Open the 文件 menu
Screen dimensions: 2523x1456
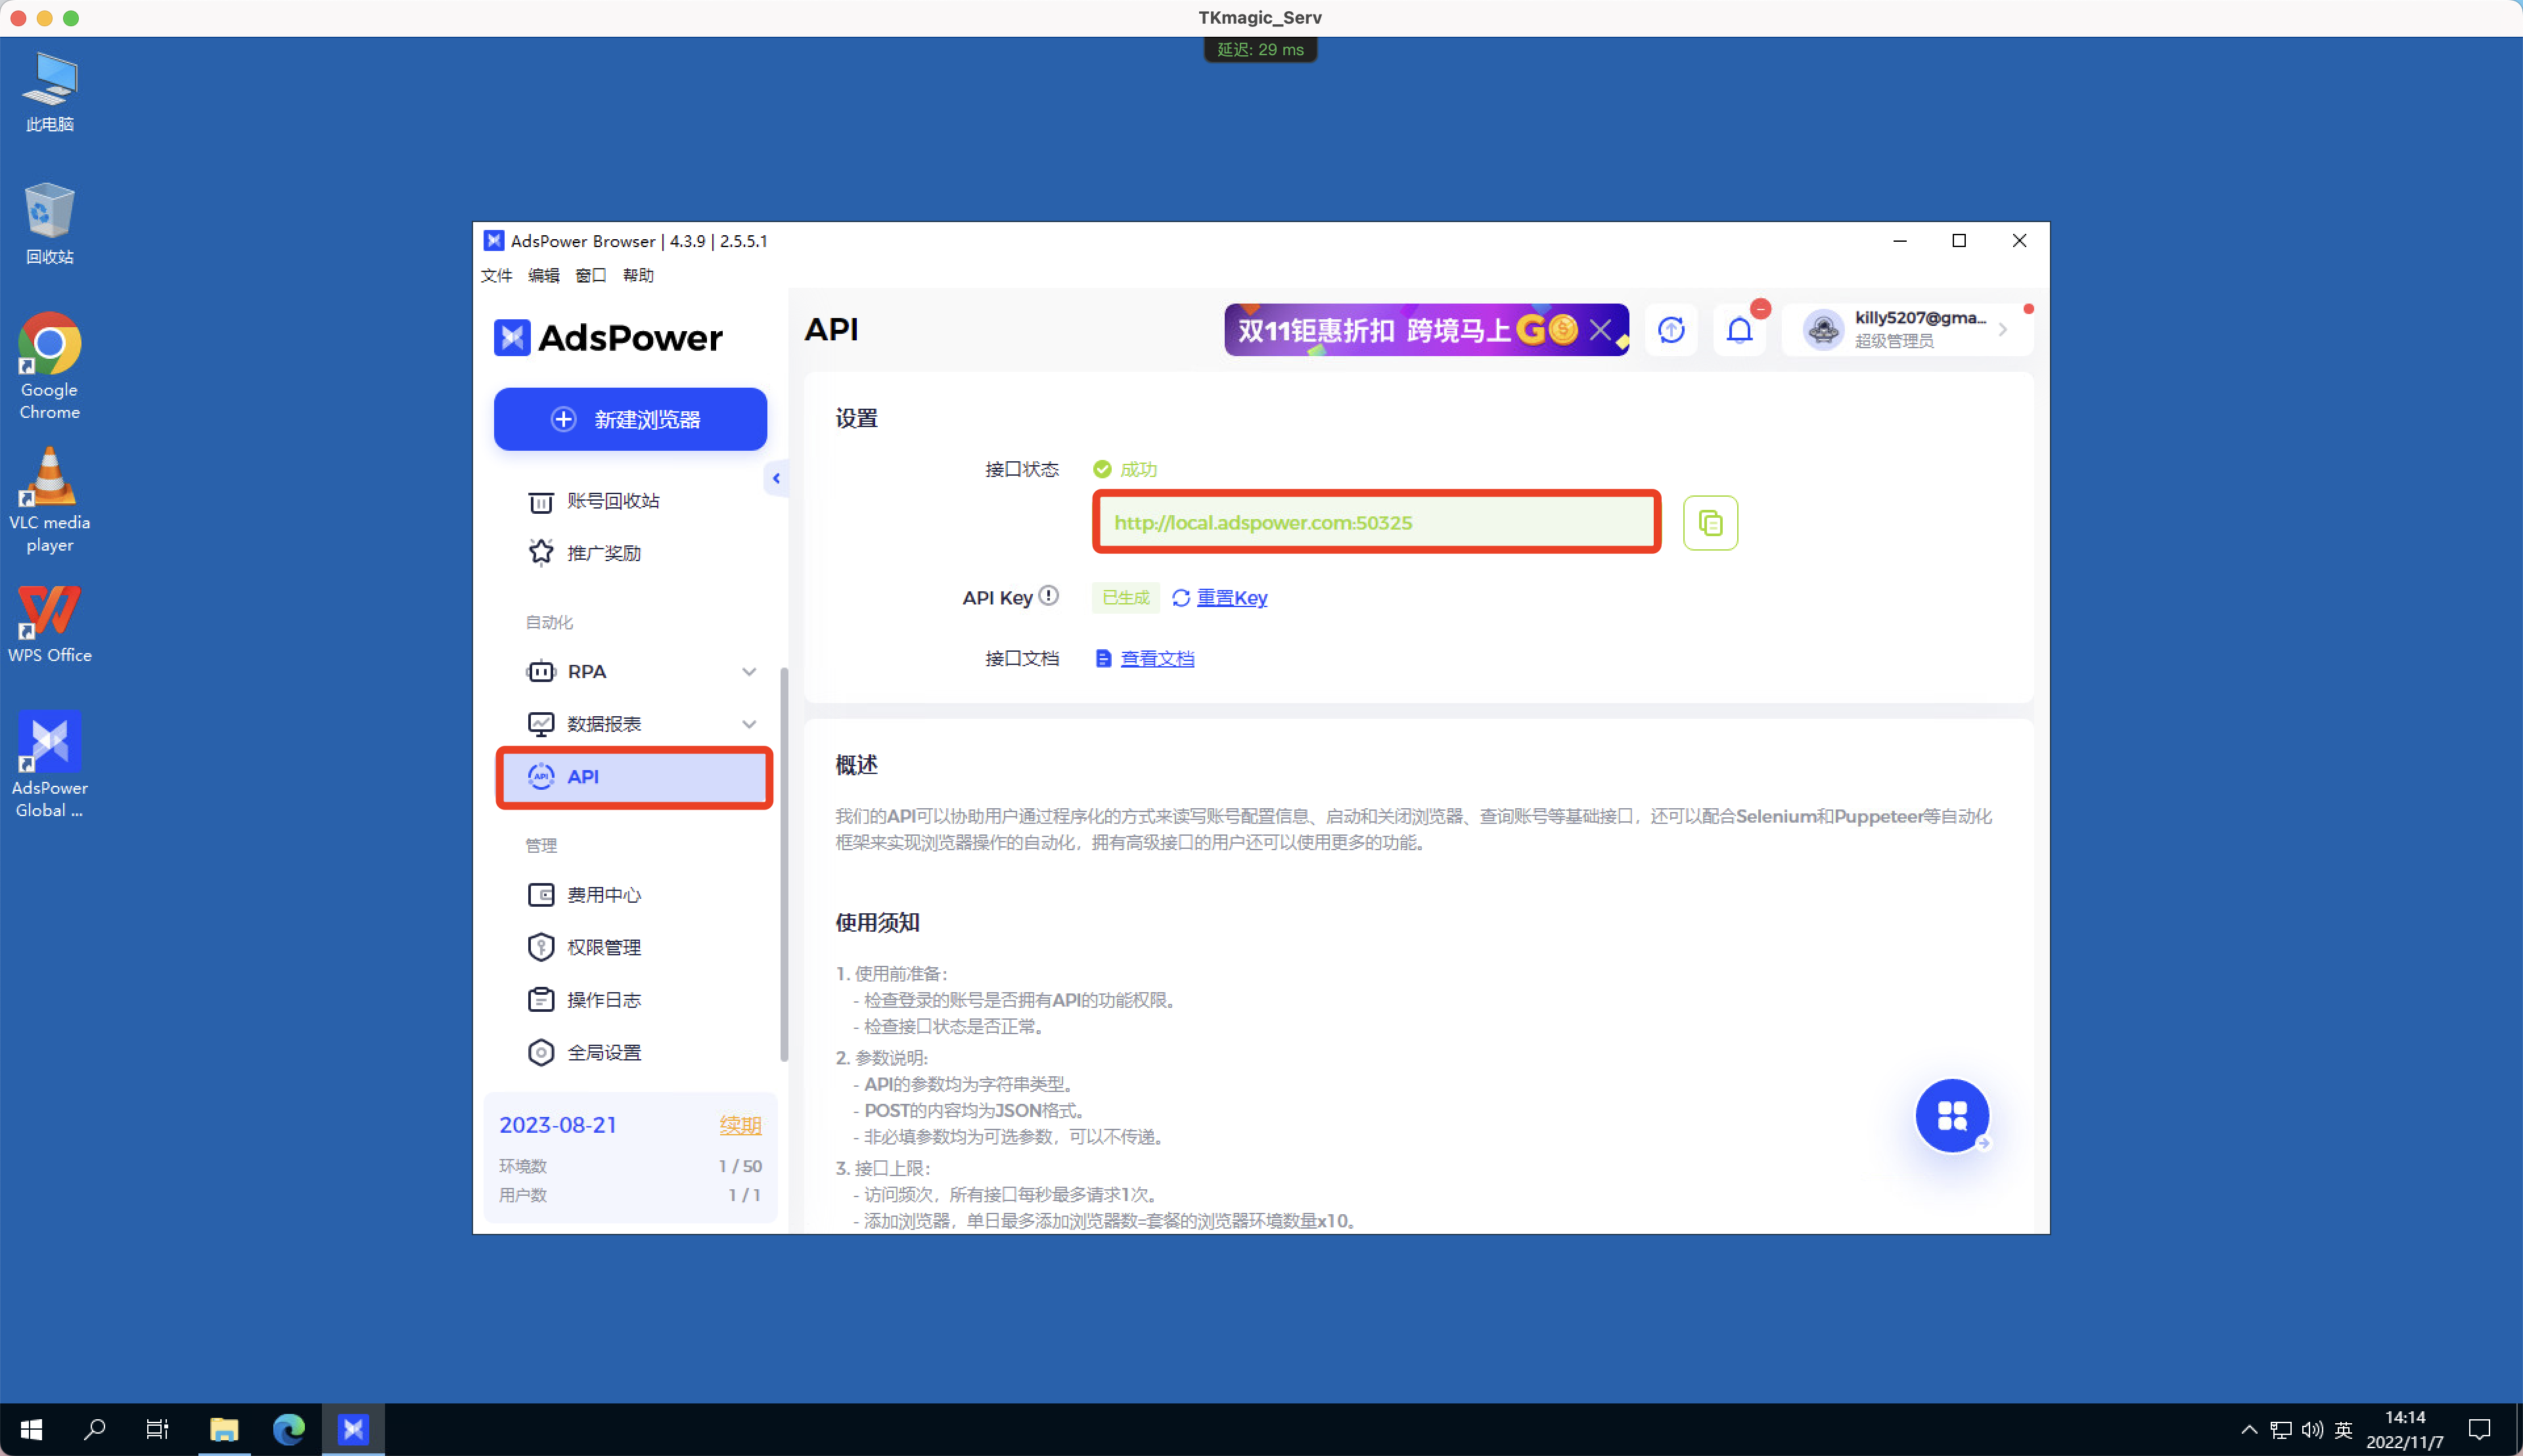tap(497, 275)
